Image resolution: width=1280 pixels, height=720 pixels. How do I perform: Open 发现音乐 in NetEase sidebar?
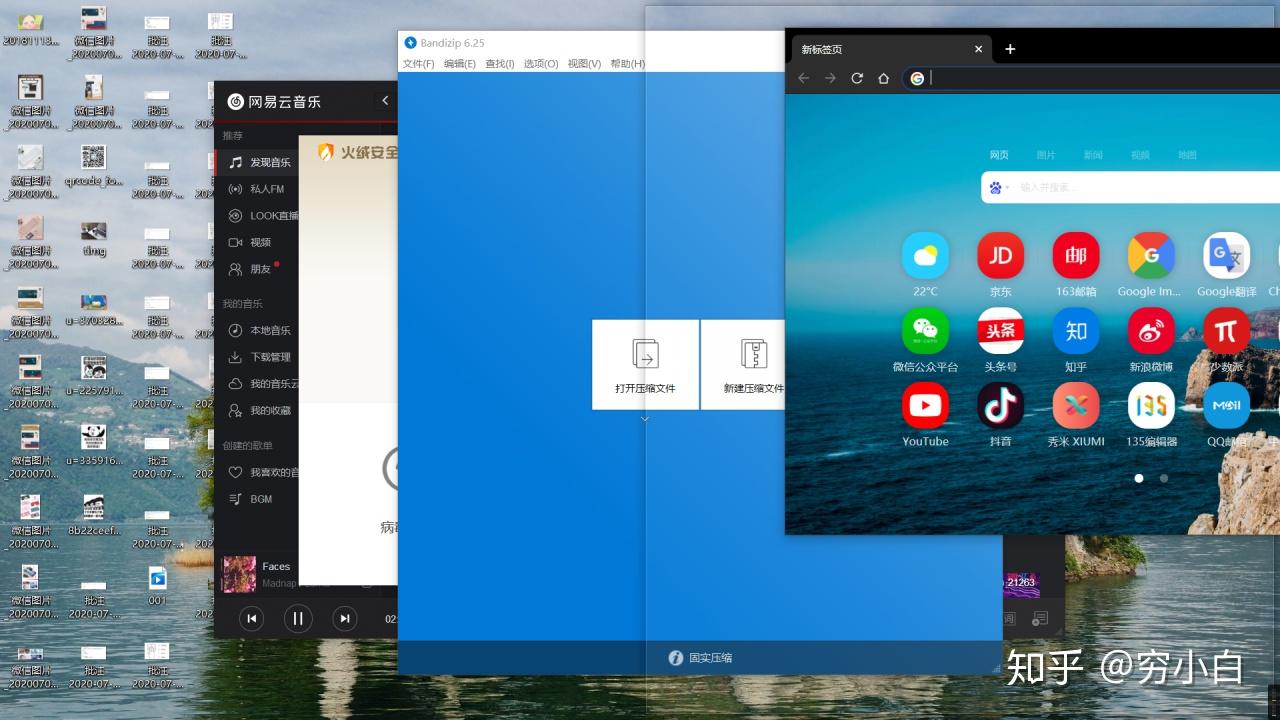point(257,162)
